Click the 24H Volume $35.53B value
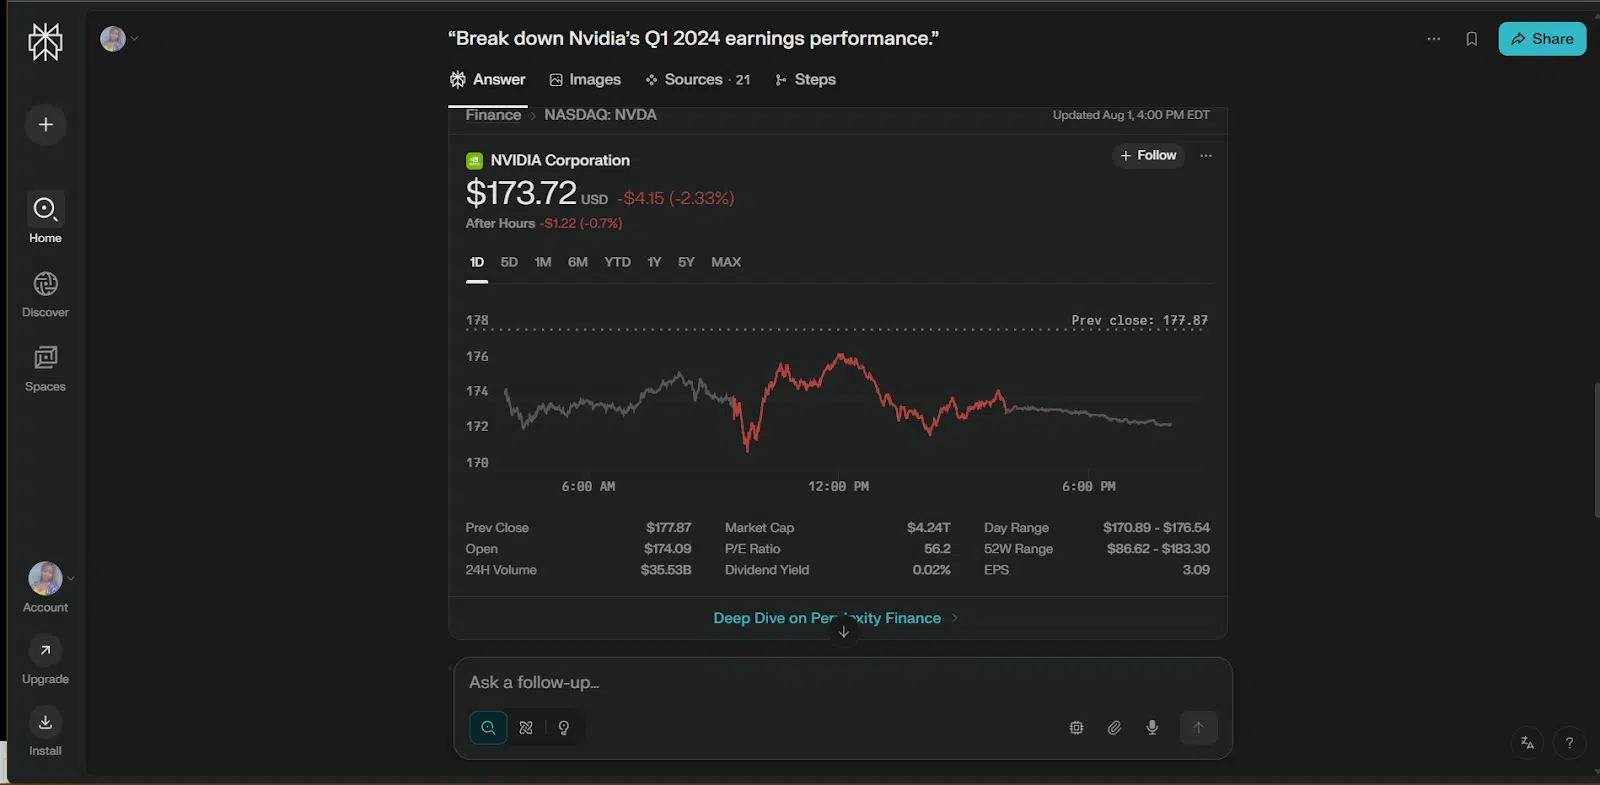The image size is (1600, 785). point(665,570)
